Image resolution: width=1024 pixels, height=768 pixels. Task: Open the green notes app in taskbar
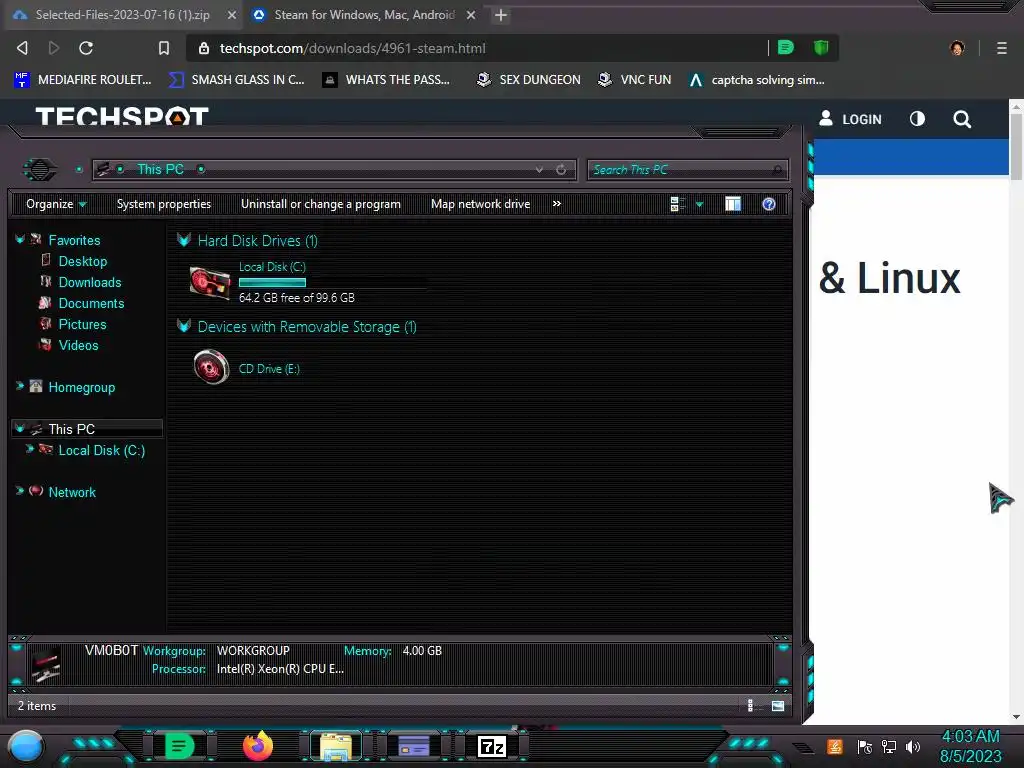pos(179,746)
